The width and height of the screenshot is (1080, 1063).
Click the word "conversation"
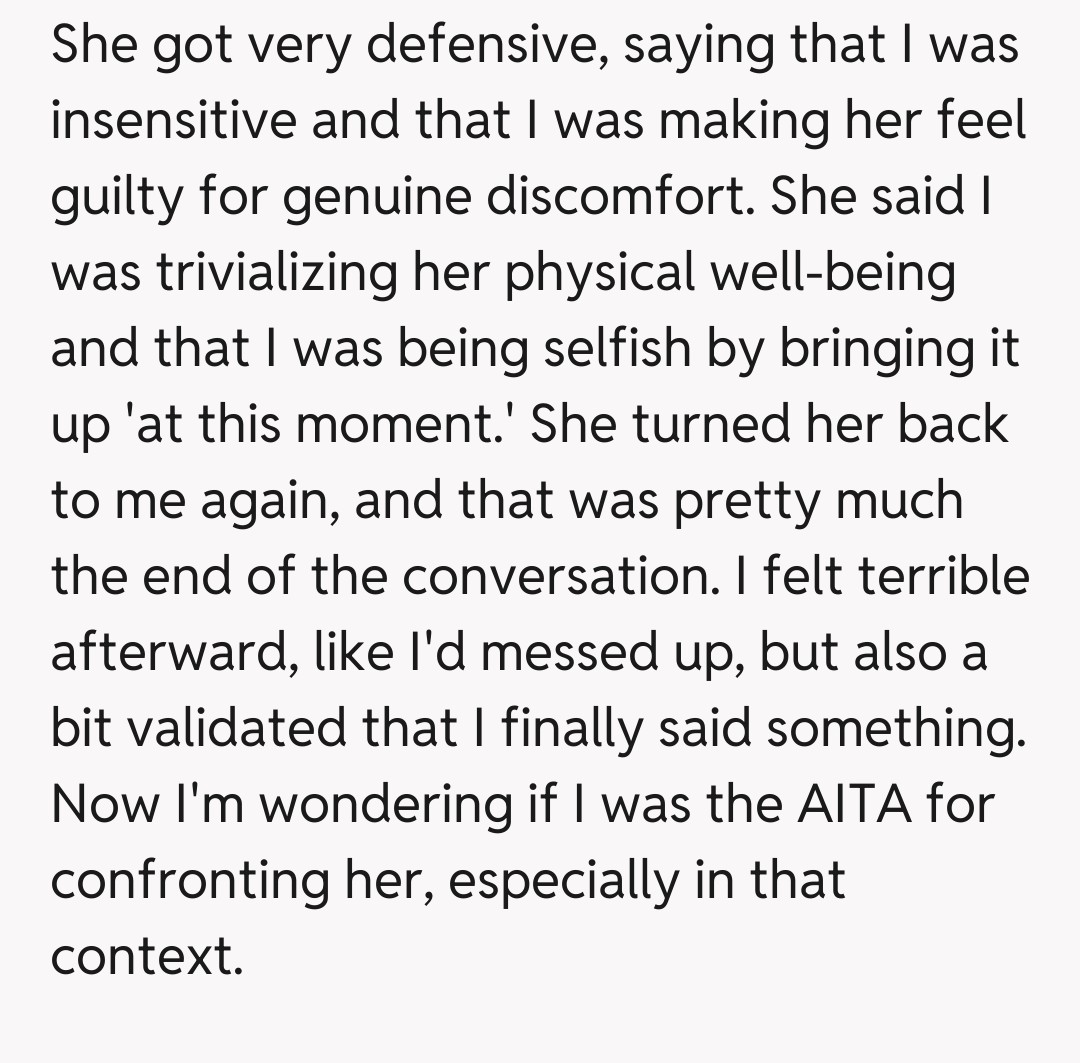[555, 577]
